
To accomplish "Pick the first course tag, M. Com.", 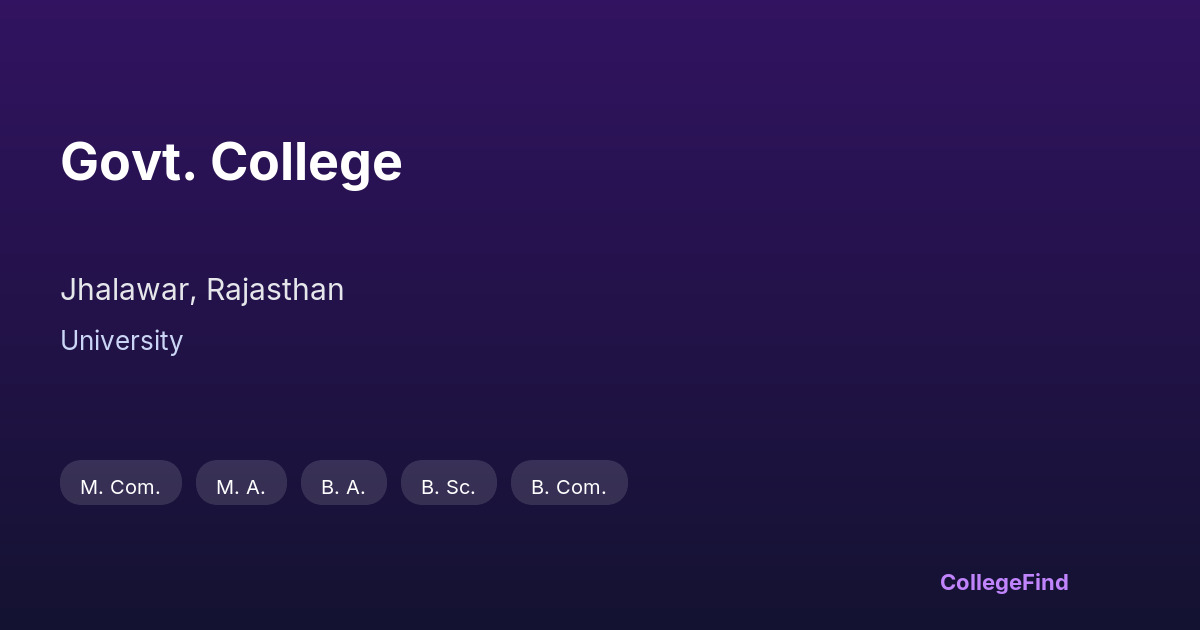I will (x=120, y=484).
